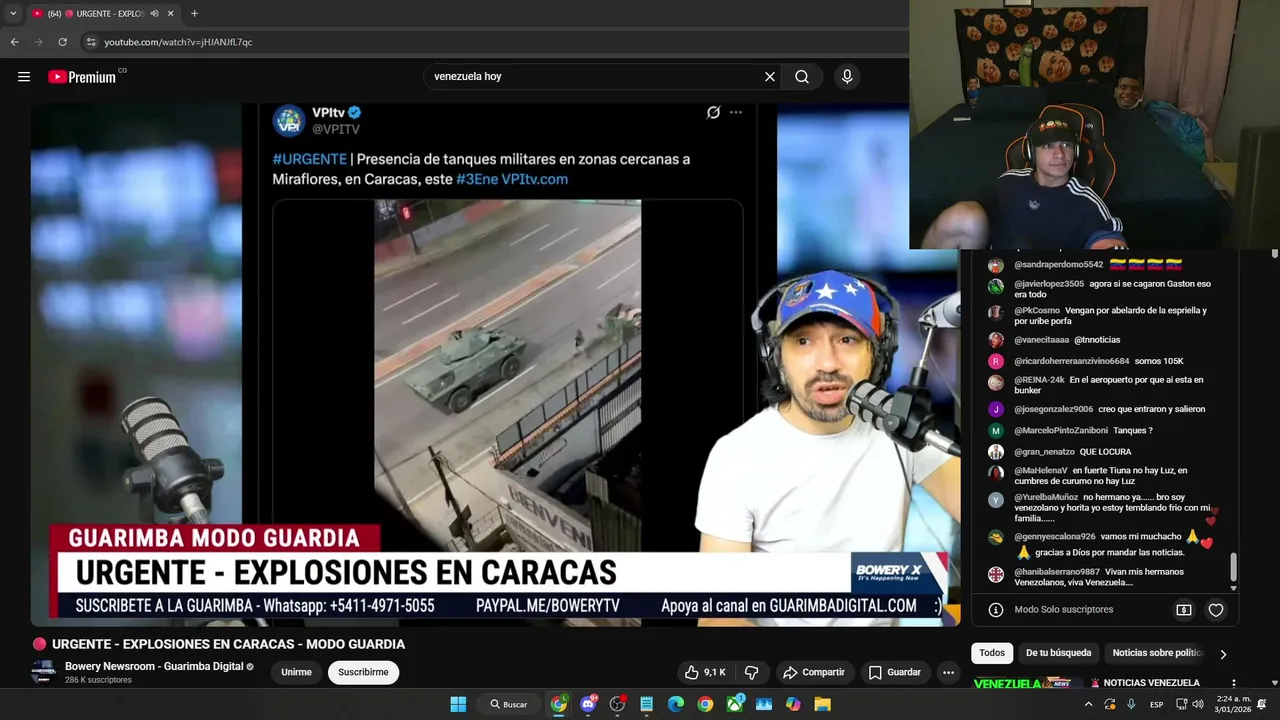Open File Explorer from the taskbar
1280x720 pixels.
pos(823,704)
